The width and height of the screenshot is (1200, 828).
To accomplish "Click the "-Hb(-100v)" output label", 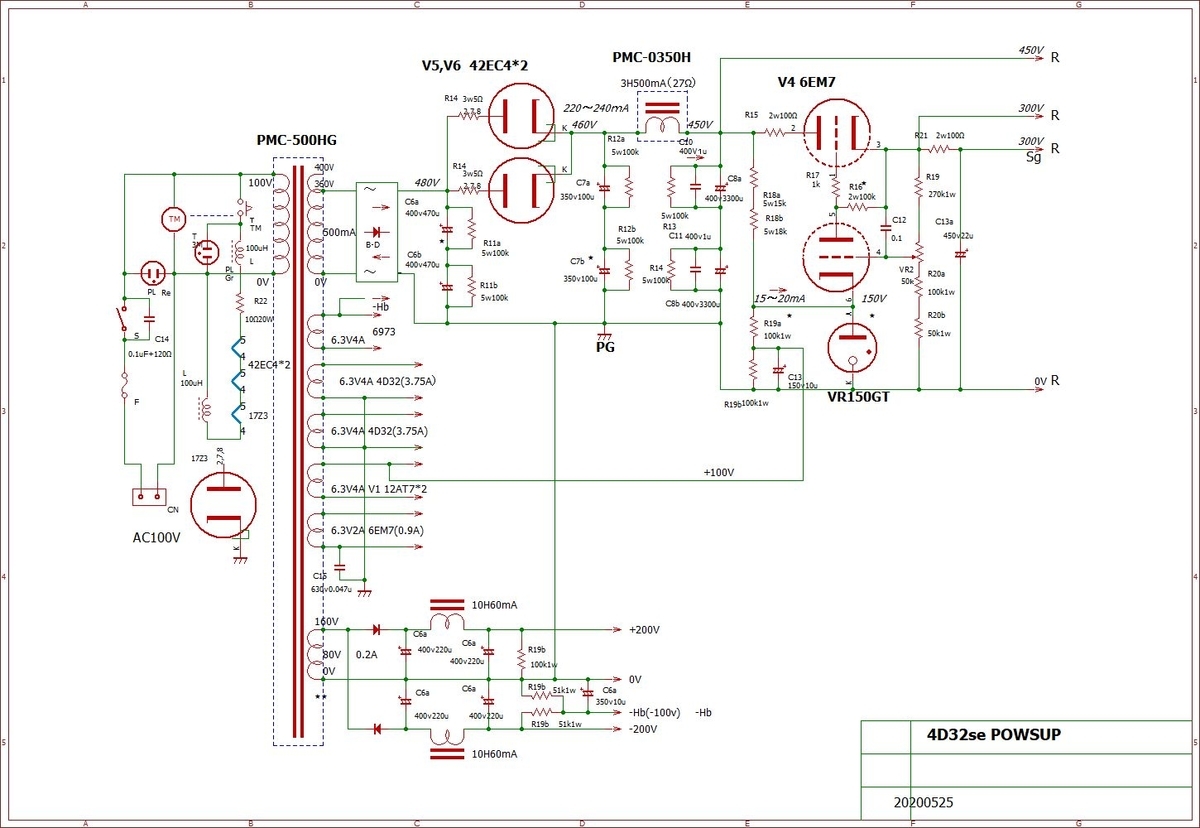I will pos(655,712).
